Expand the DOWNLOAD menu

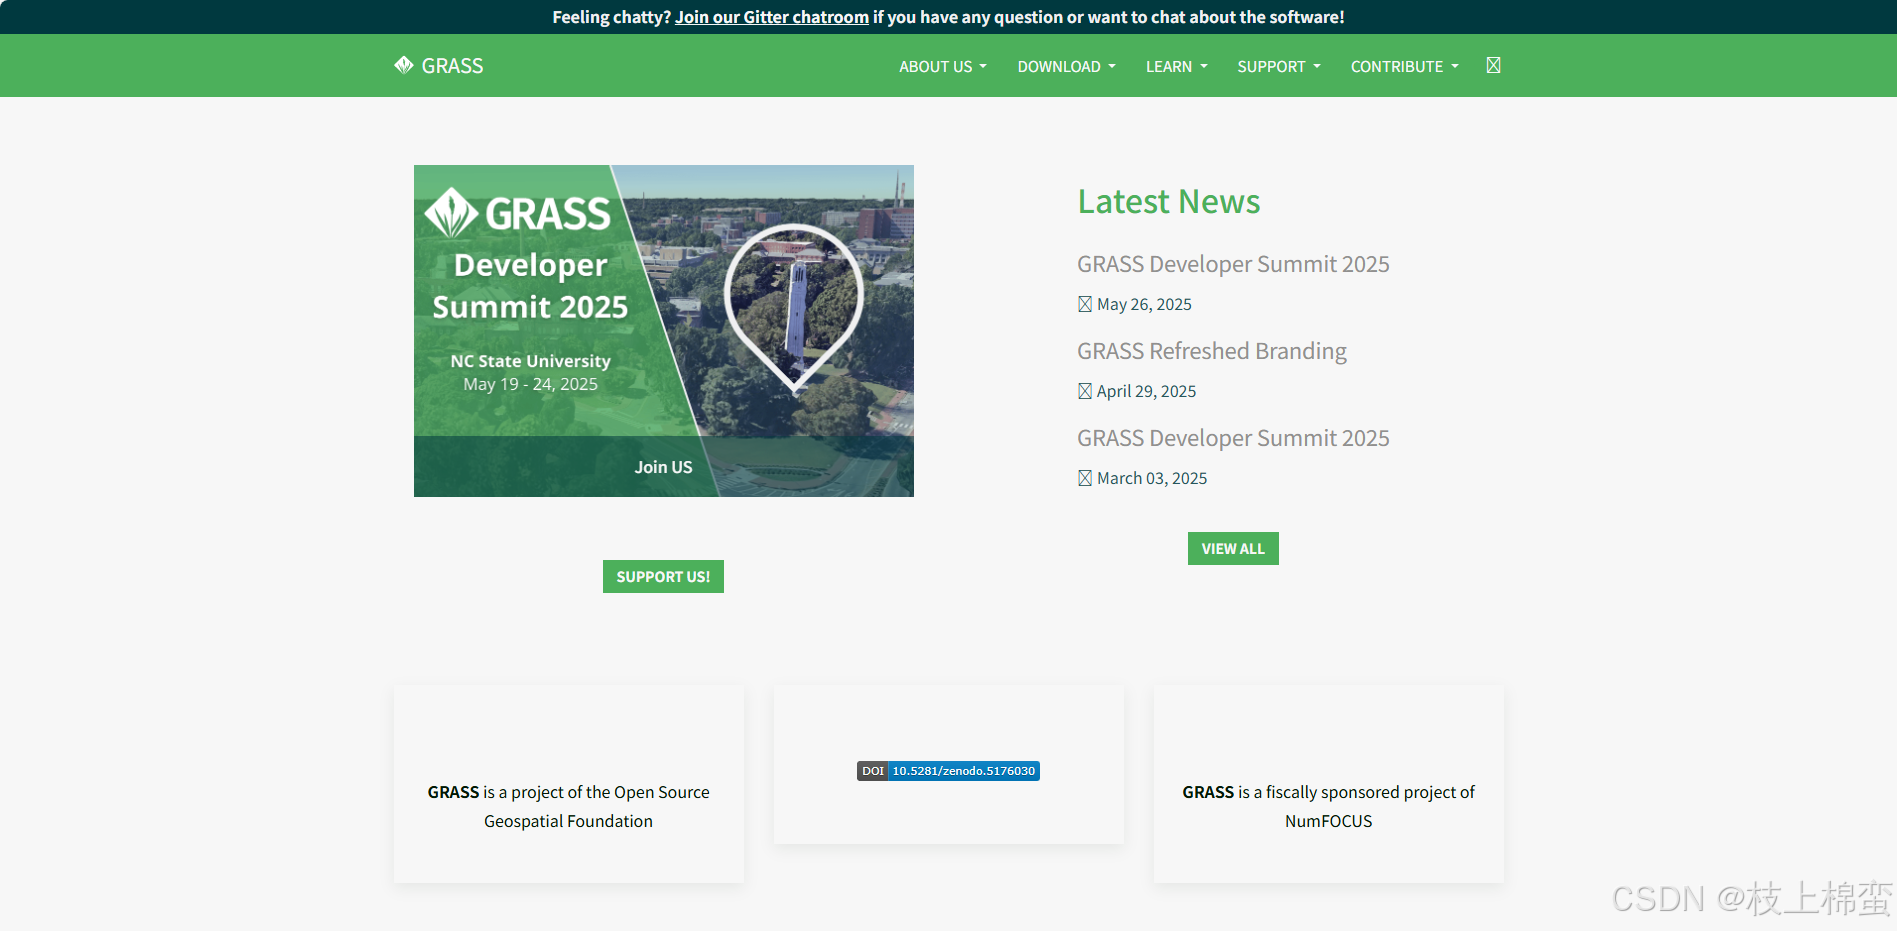pos(1066,66)
